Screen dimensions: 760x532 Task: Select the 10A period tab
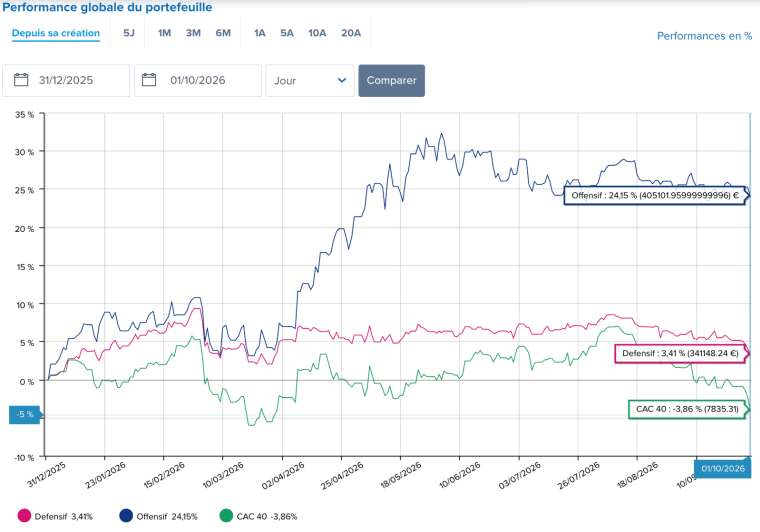tap(317, 33)
